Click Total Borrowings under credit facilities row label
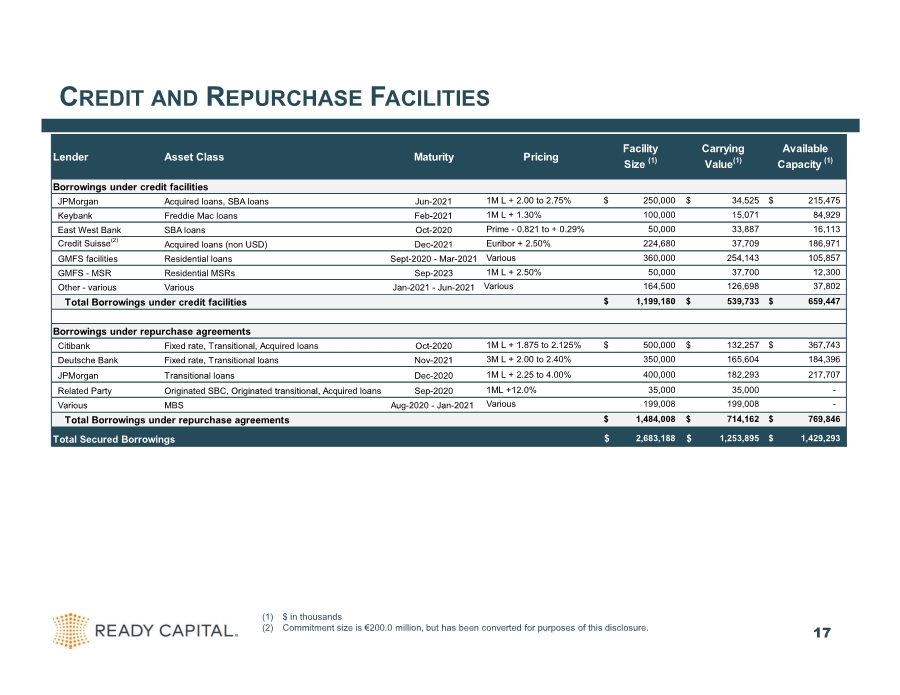 pyautogui.click(x=156, y=302)
